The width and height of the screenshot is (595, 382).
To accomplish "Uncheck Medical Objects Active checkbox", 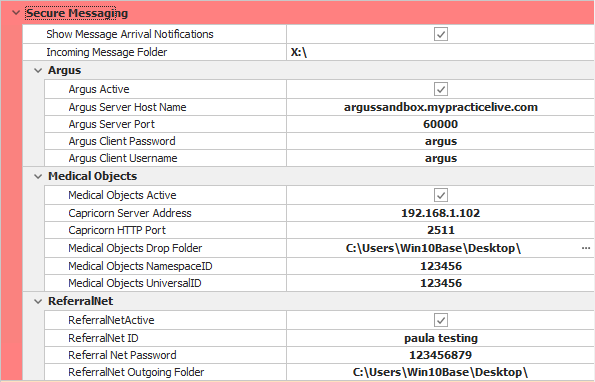I will 441,195.
